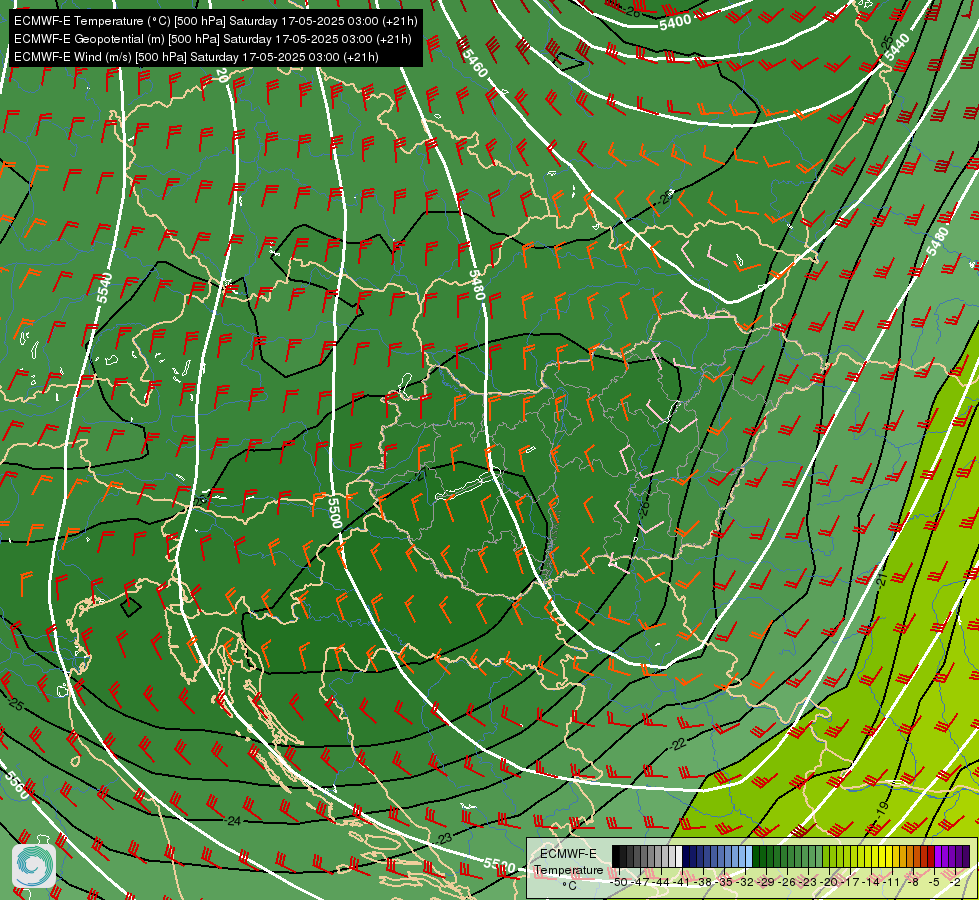The height and width of the screenshot is (900, 979).
Task: Click the ECMWF-E Wind 500 hPa title line
Action: click(x=196, y=57)
